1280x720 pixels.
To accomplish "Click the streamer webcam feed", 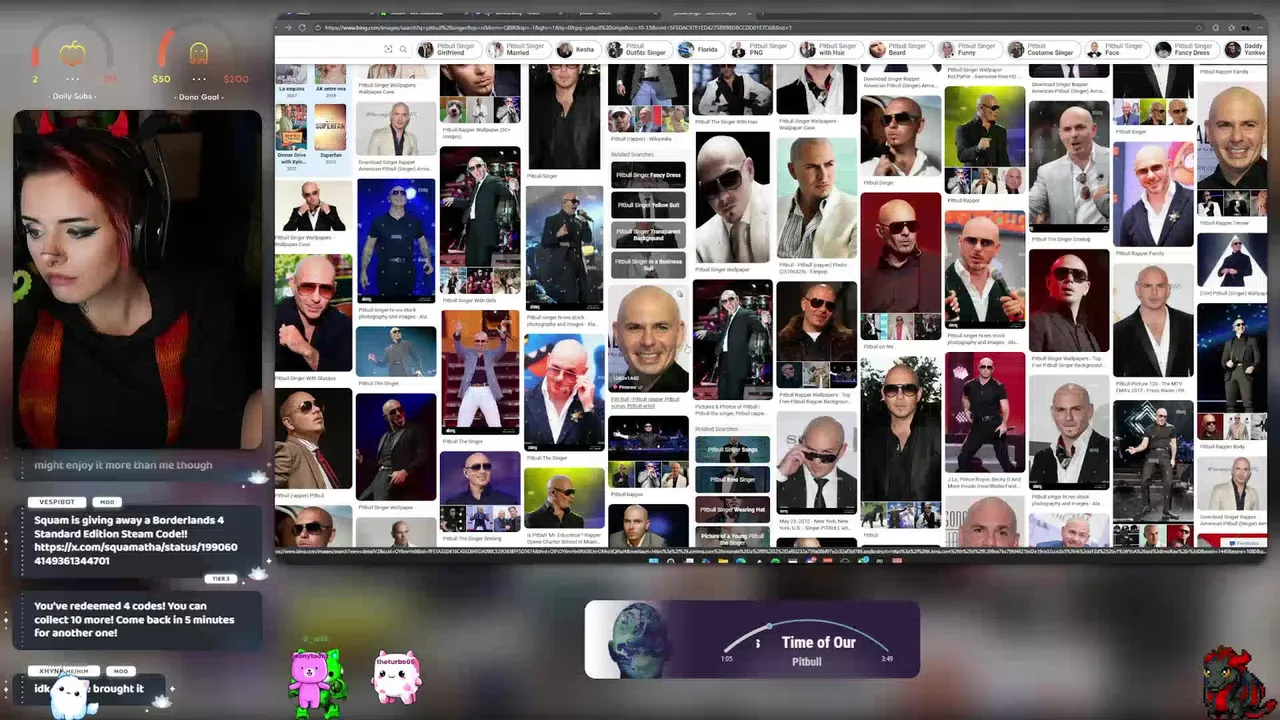I will [x=137, y=278].
